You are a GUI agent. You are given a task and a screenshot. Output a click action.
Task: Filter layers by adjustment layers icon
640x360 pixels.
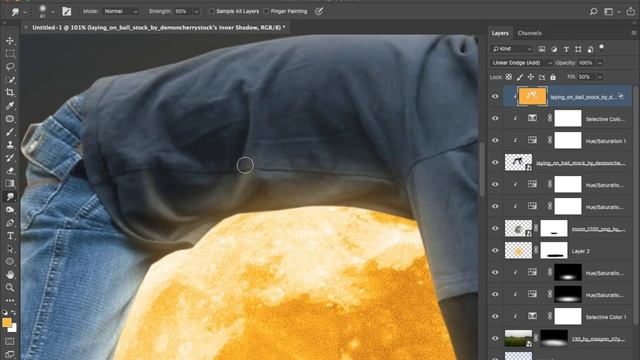554,49
